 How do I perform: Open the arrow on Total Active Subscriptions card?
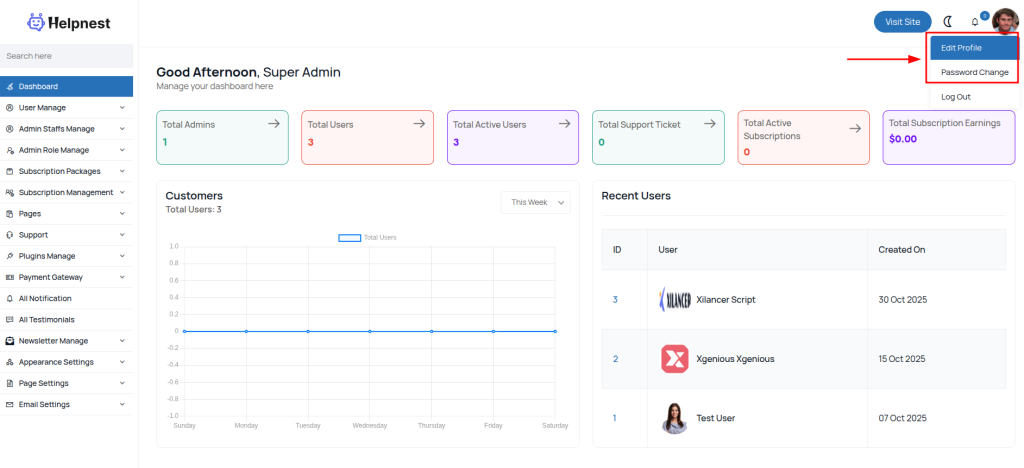(x=855, y=128)
